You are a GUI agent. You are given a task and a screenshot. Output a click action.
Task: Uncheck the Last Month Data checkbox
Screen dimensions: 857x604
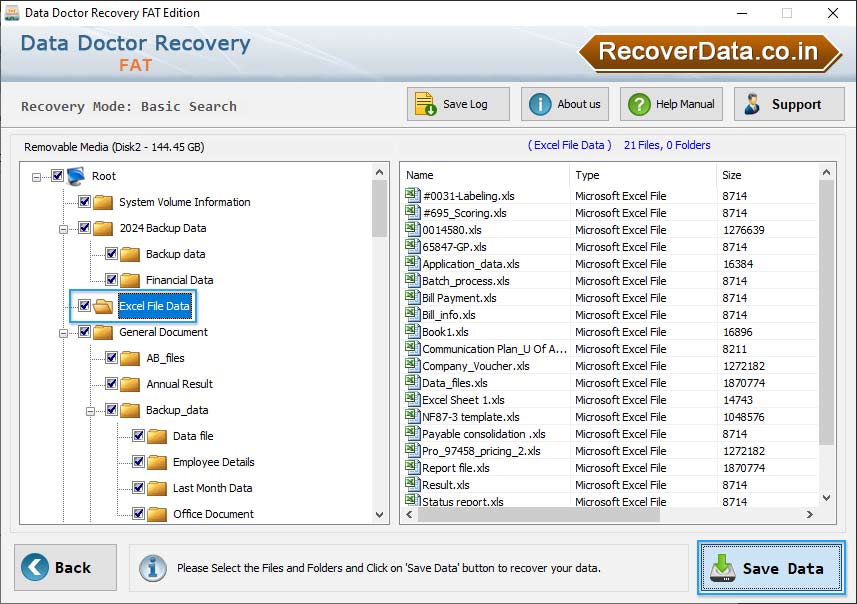tap(138, 488)
